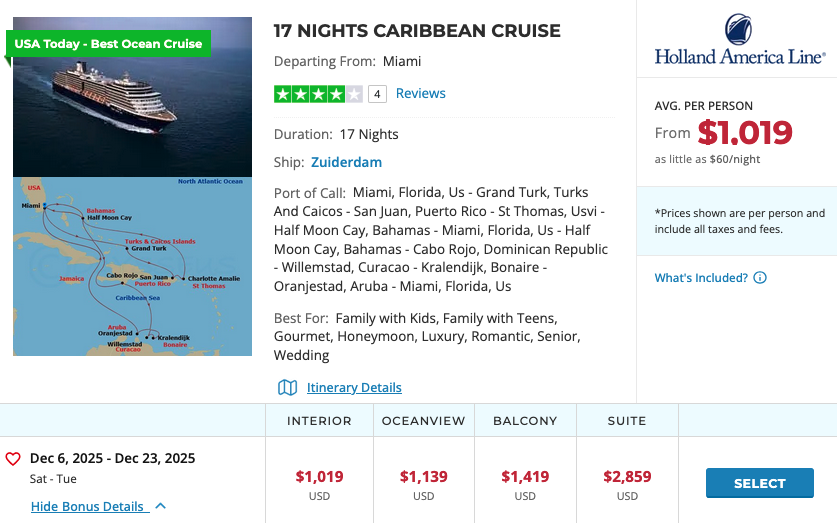Open the Caribbean route map image
This screenshot has width=837, height=523.
point(132,266)
